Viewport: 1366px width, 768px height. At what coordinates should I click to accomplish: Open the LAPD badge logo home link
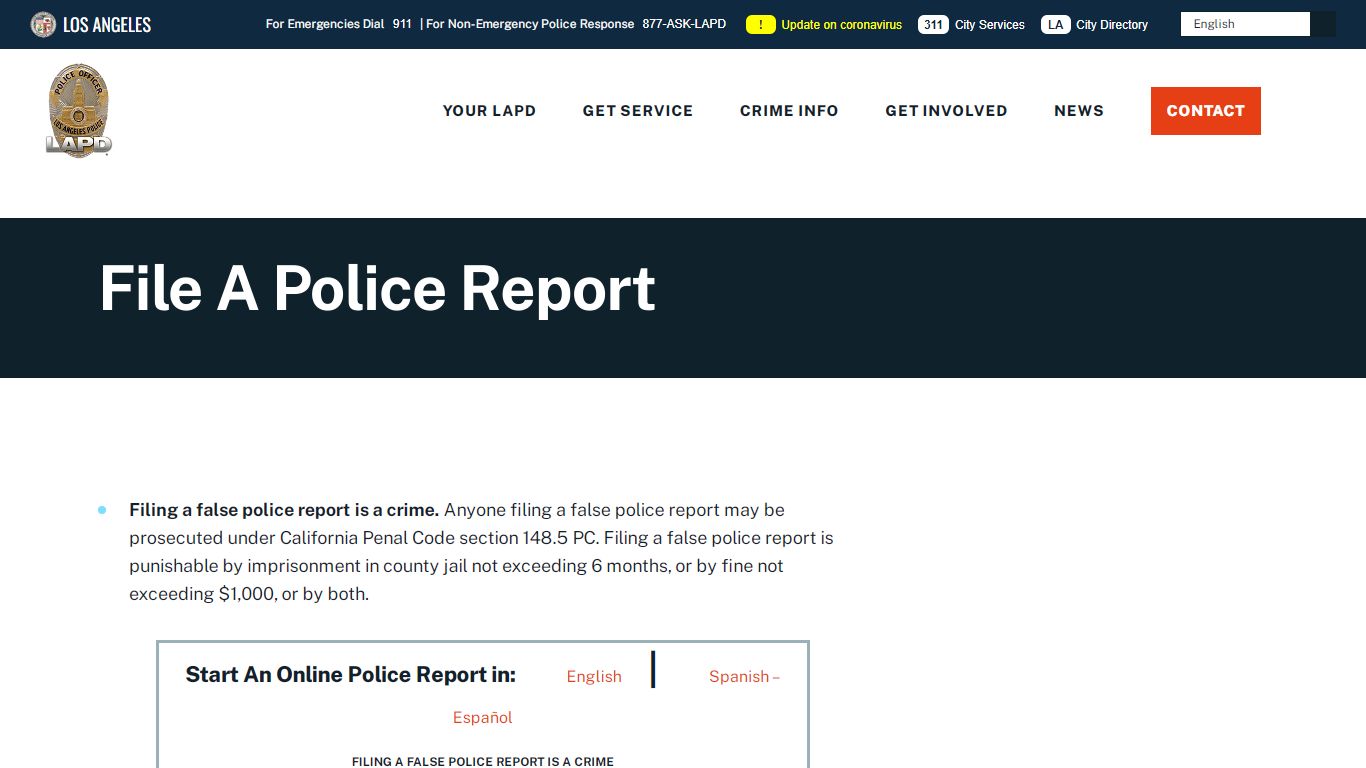point(79,110)
